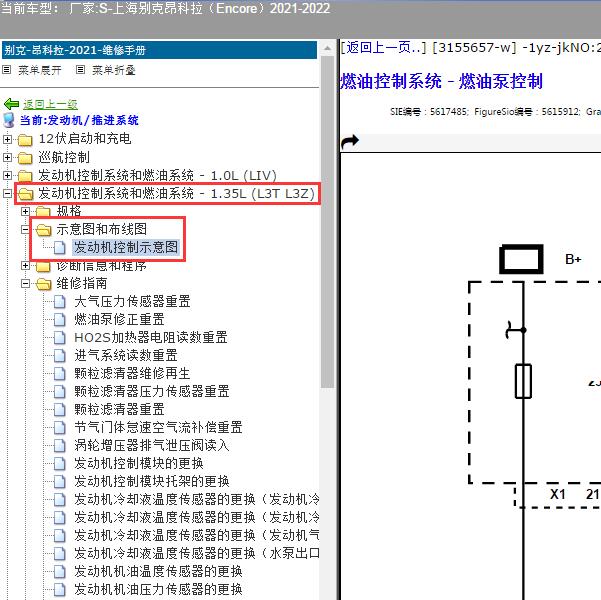601x600 pixels.
Task: Click open-folder icon beside 1.35L (L3T L3Z)
Action: [26, 194]
